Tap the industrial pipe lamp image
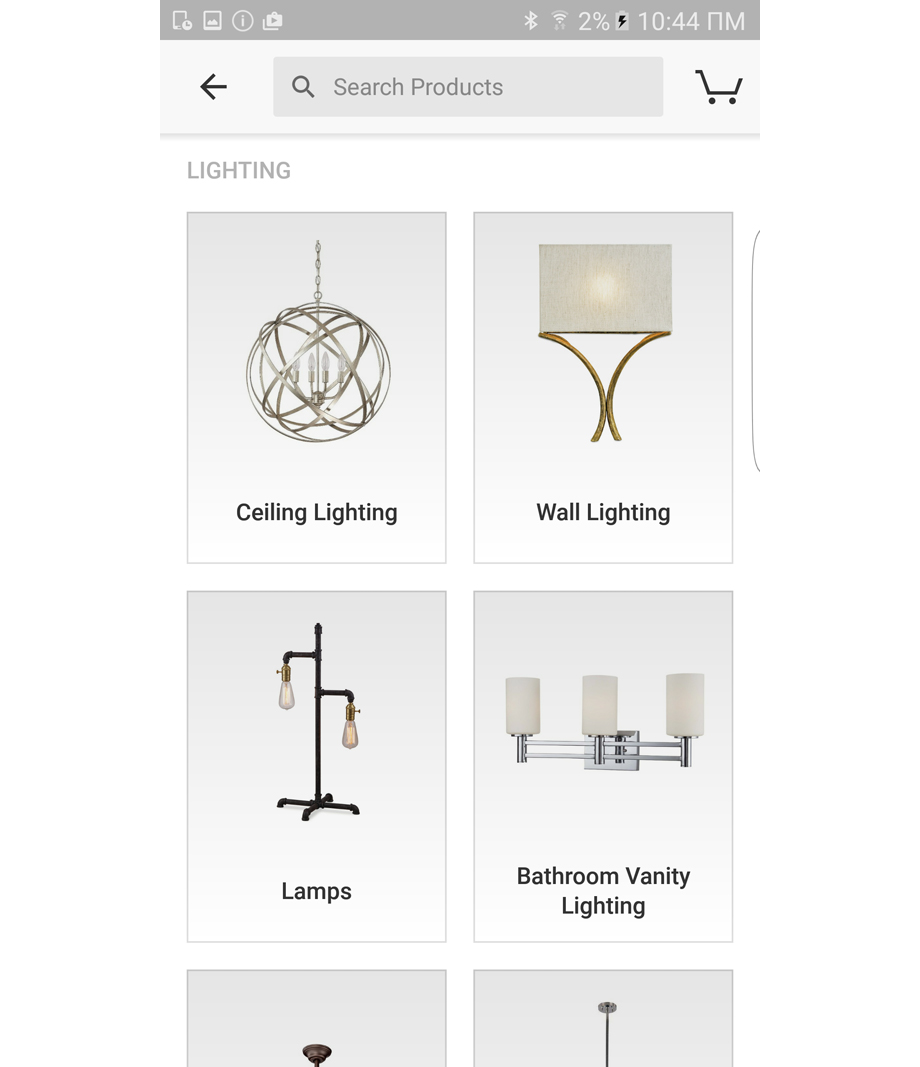The image size is (920, 1067). 318,721
